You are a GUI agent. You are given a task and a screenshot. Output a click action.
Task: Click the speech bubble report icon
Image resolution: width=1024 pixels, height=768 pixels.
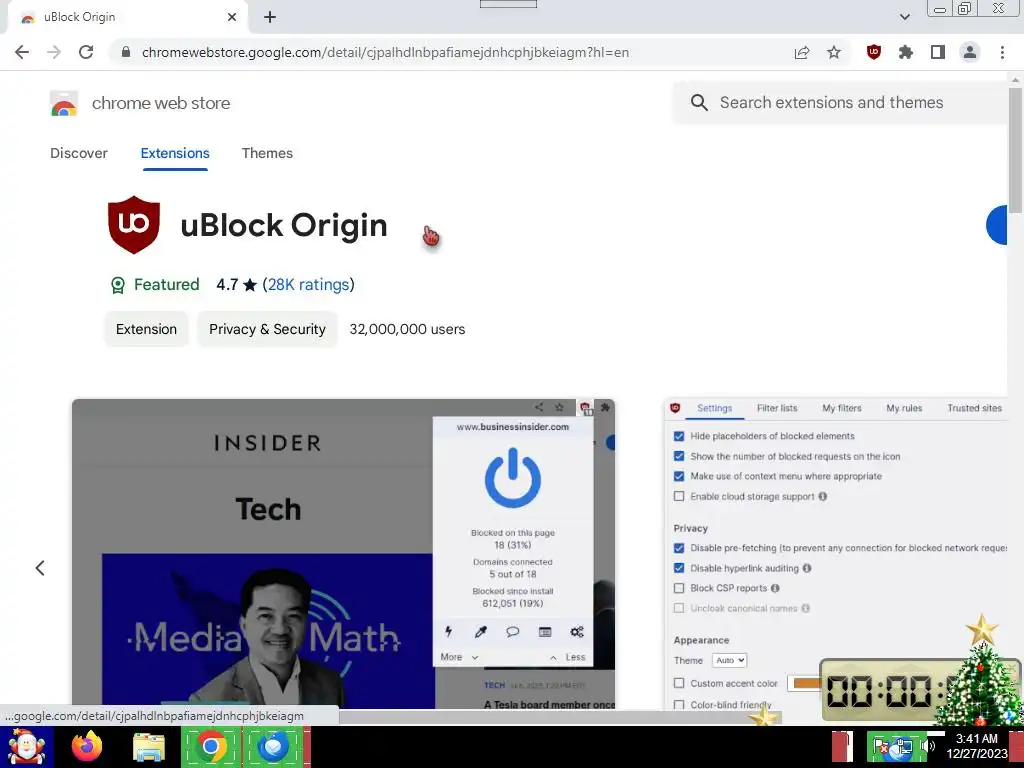coord(513,632)
